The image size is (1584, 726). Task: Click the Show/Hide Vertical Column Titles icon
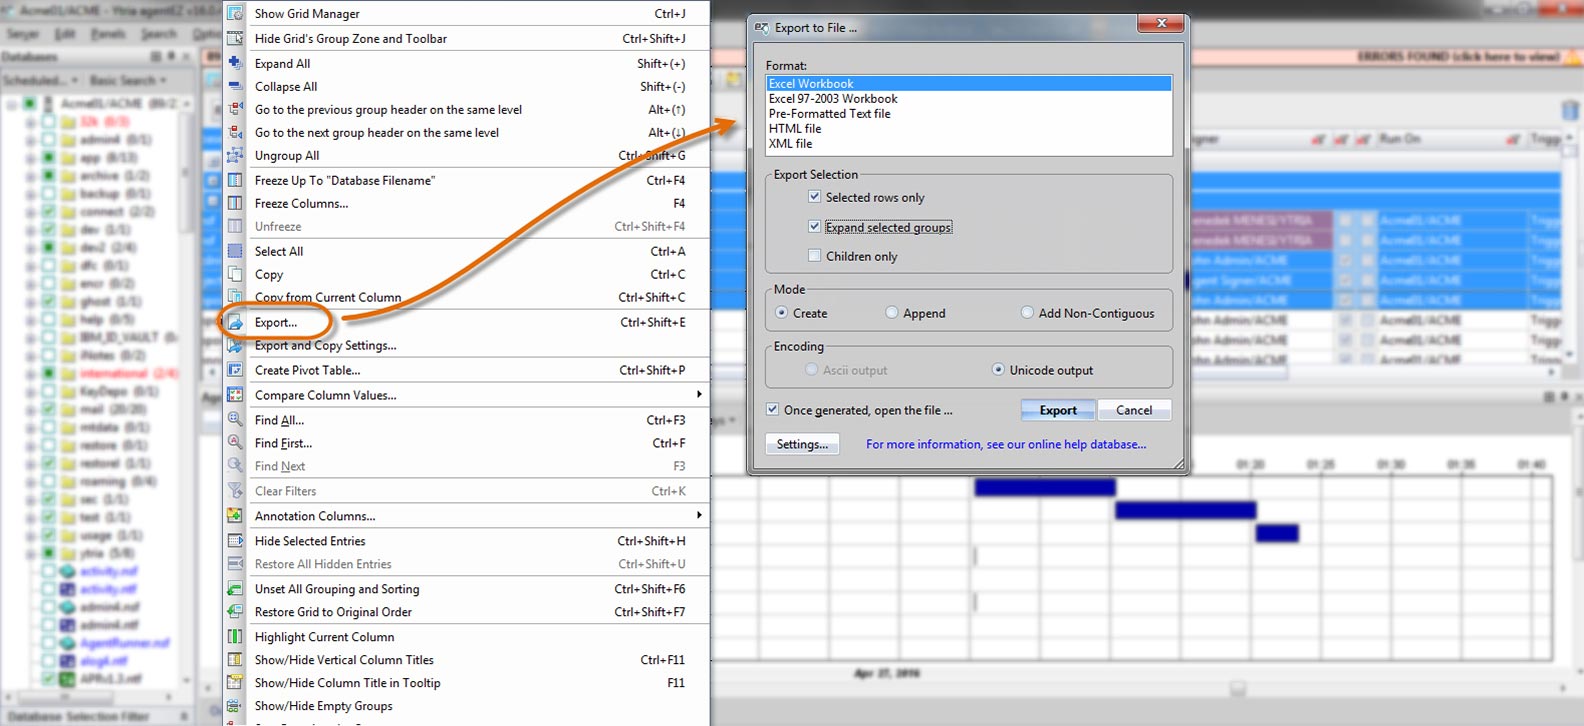click(235, 660)
